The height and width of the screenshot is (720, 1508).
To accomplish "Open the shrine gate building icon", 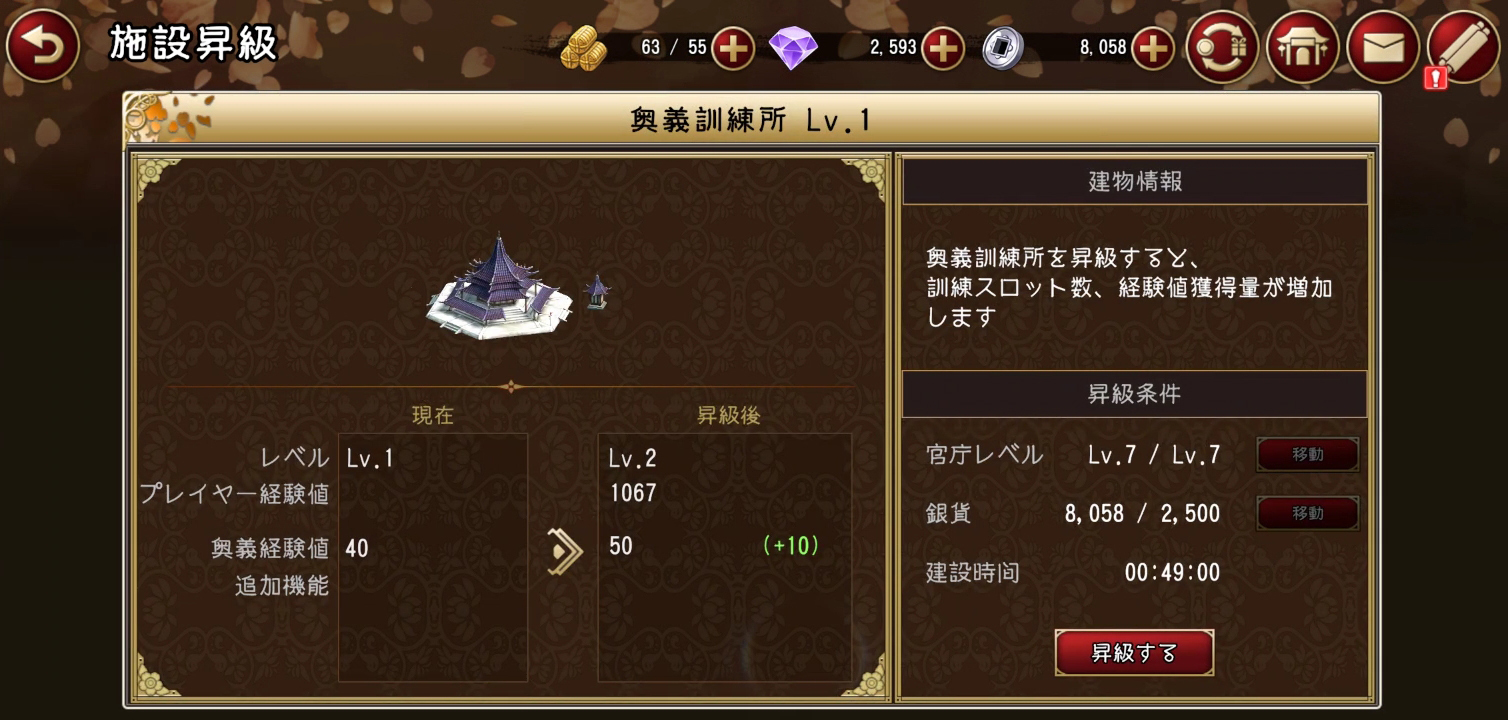I will pos(1302,47).
